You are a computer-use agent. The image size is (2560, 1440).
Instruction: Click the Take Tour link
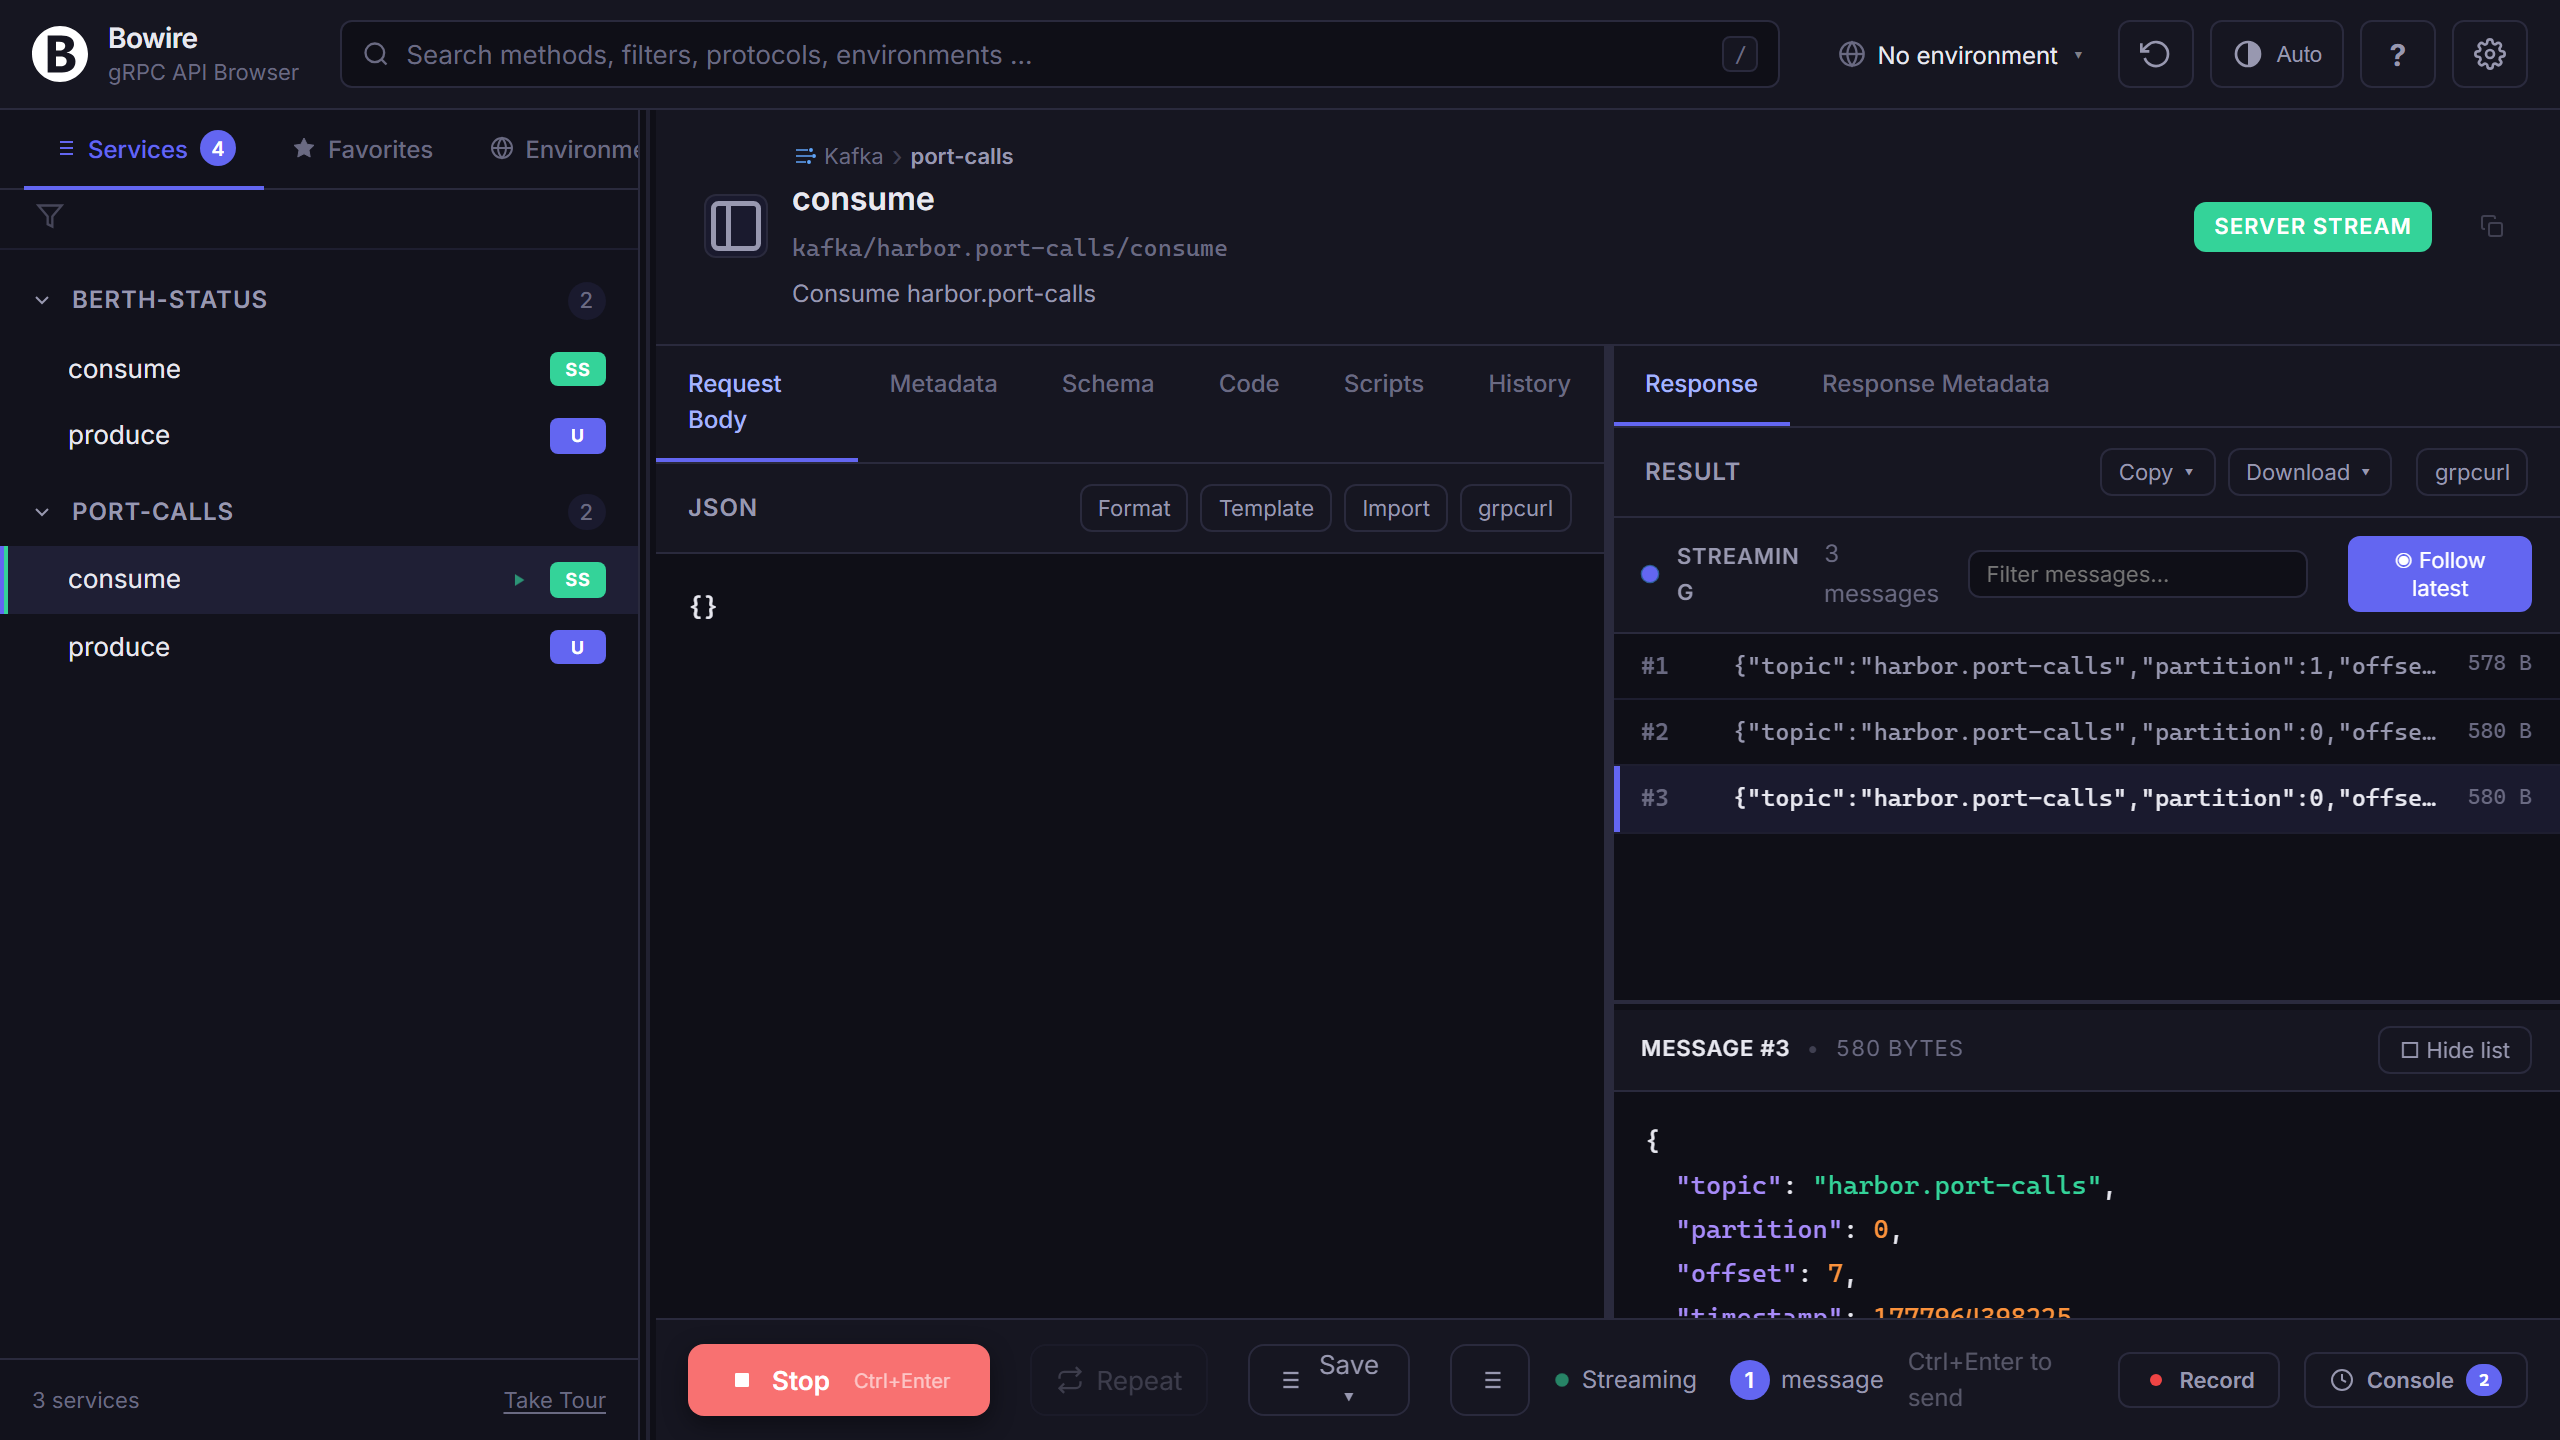(554, 1400)
